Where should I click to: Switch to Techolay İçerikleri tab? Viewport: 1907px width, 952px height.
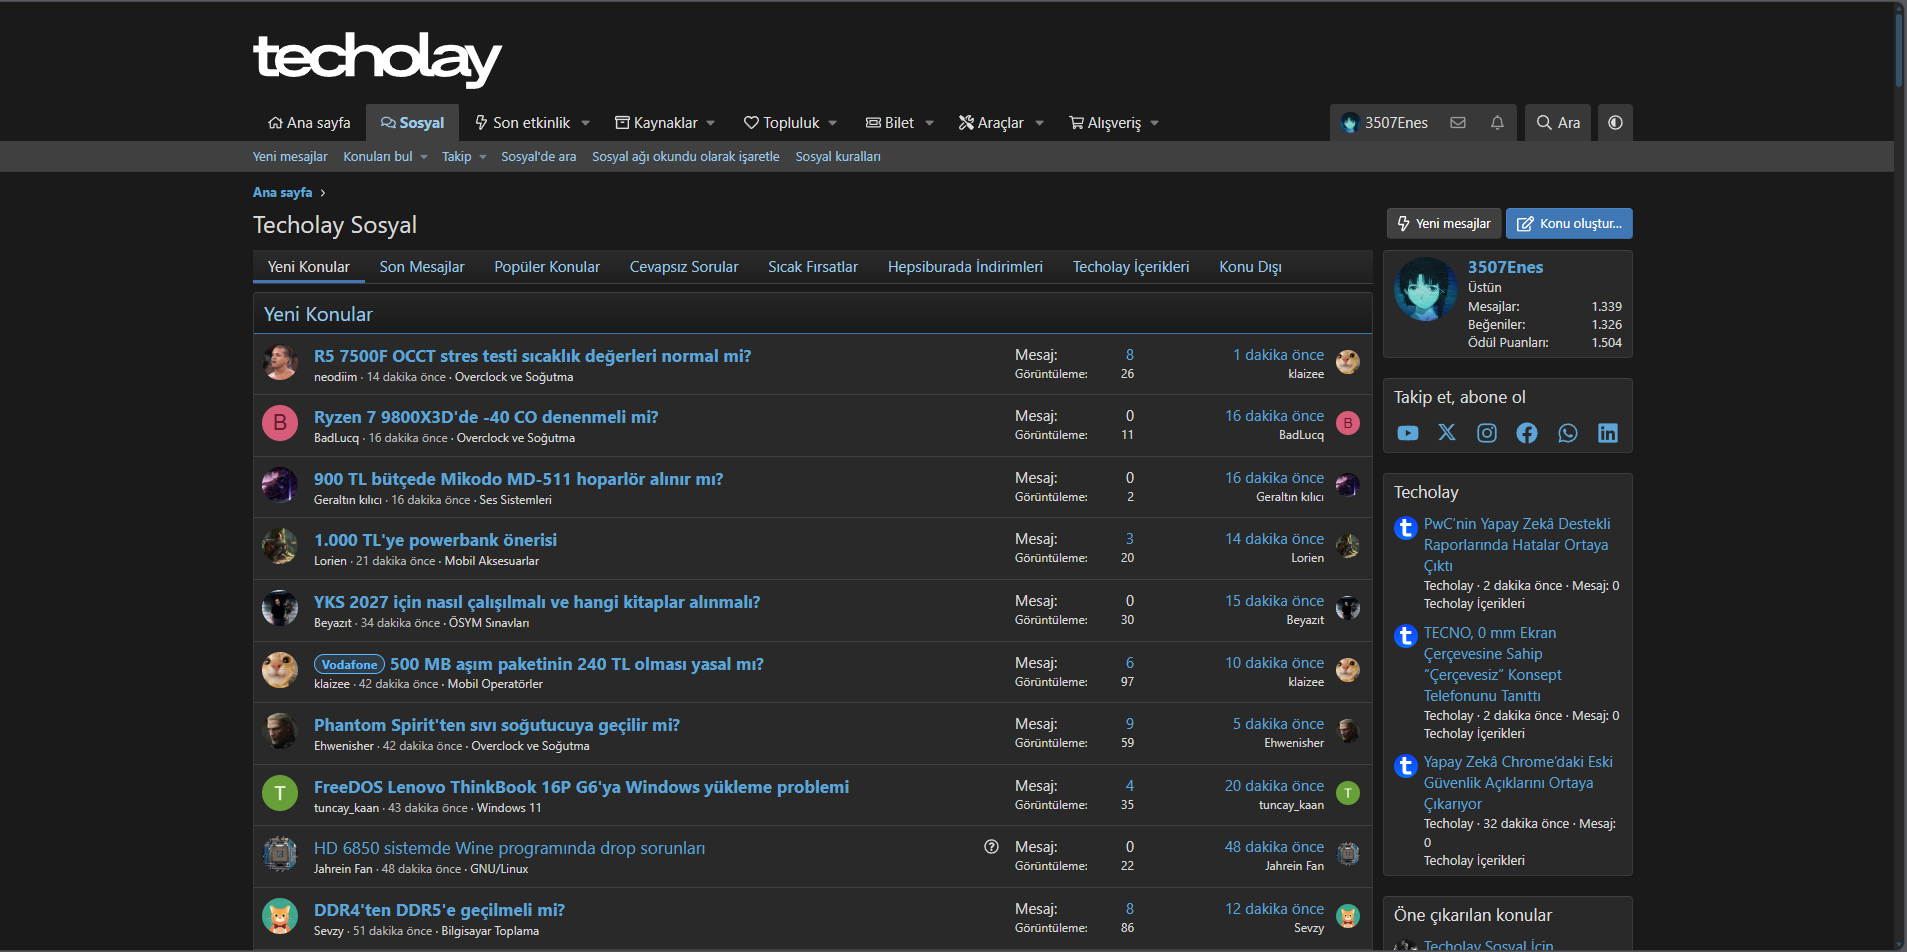pos(1131,267)
